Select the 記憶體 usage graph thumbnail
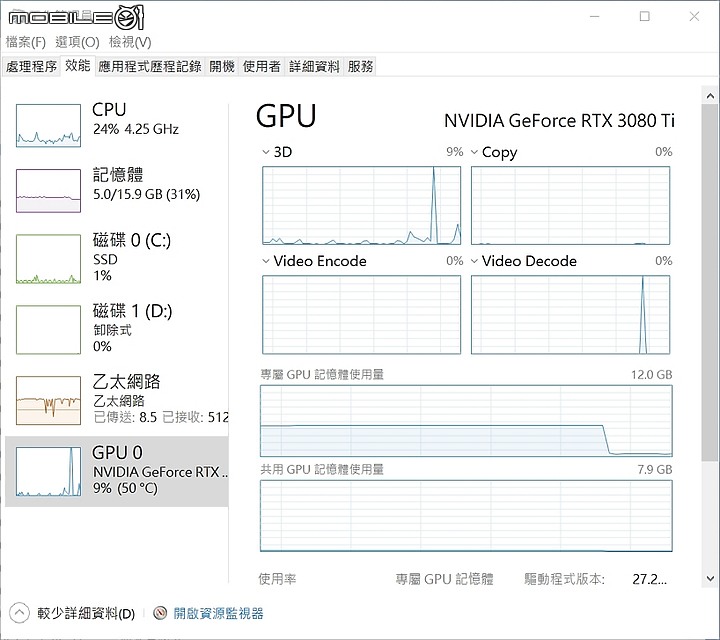 (x=48, y=191)
